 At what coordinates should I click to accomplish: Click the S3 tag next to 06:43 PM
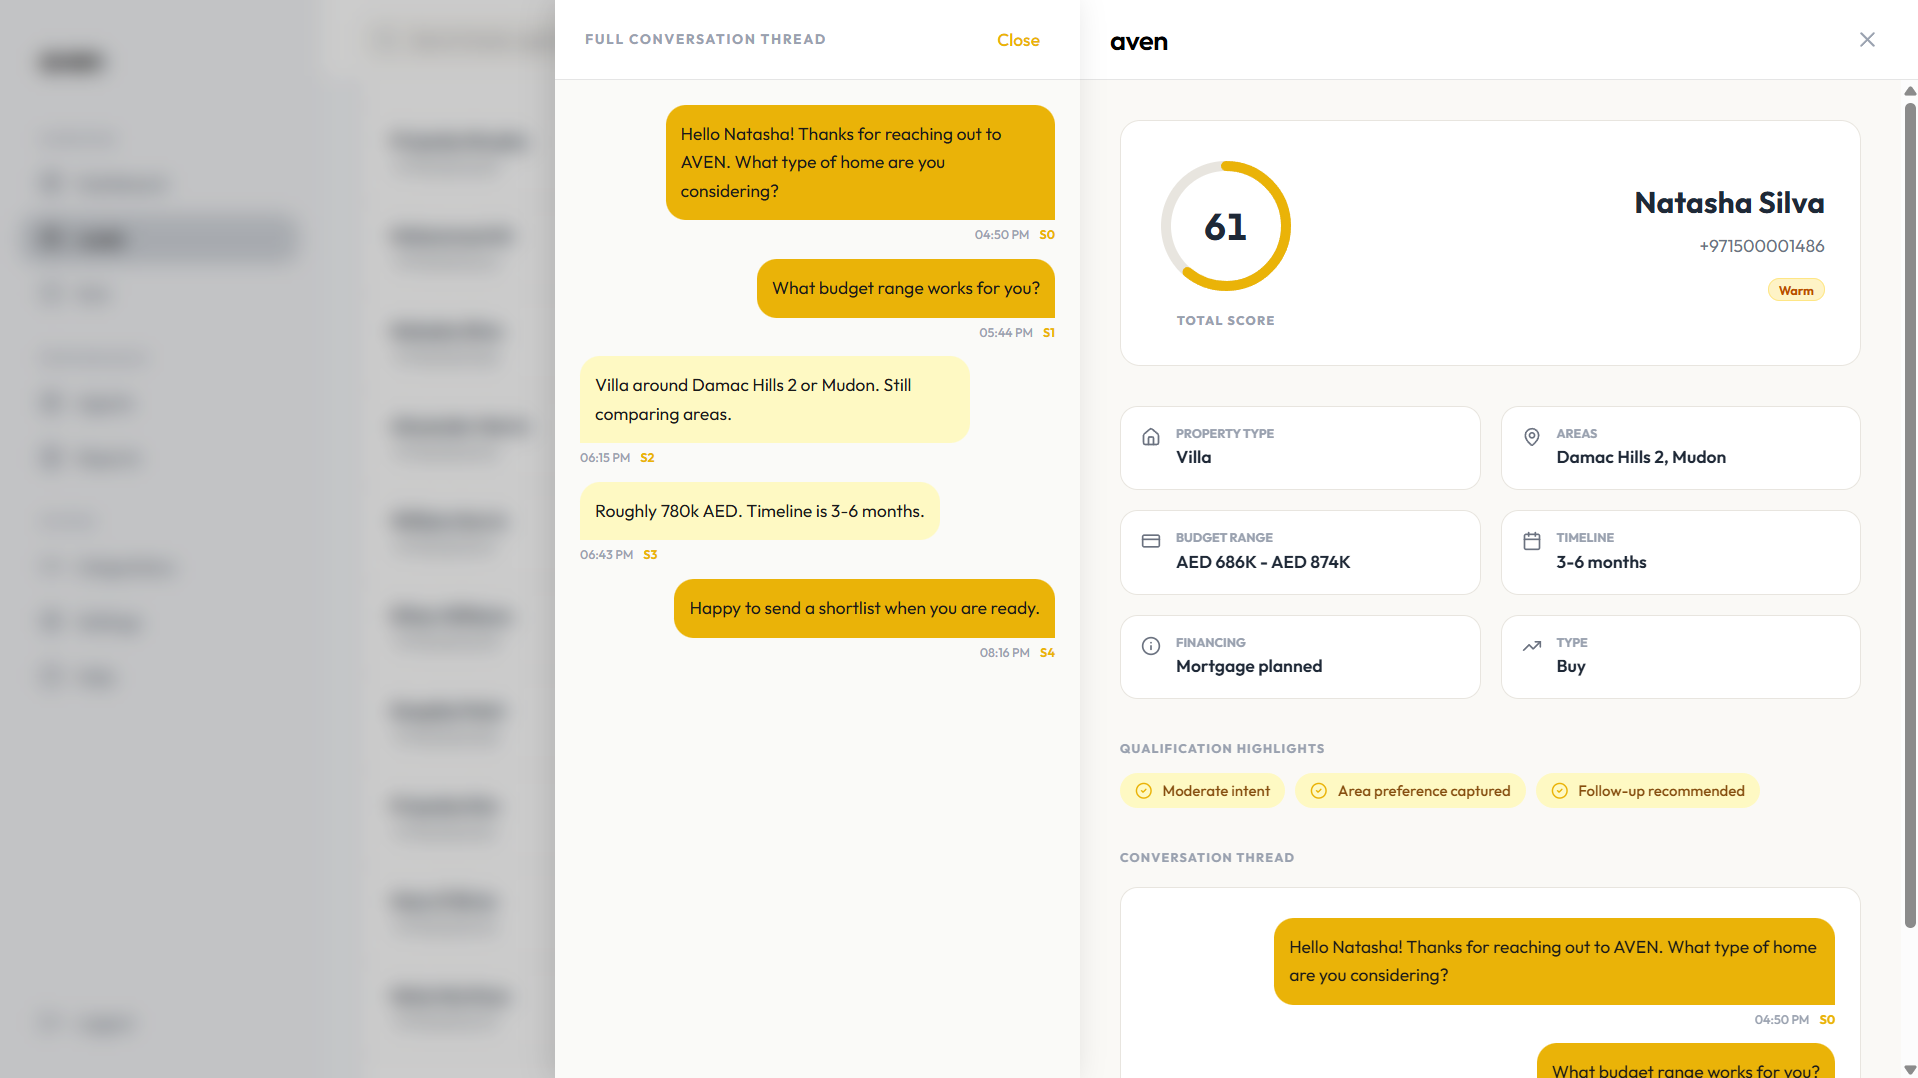650,555
